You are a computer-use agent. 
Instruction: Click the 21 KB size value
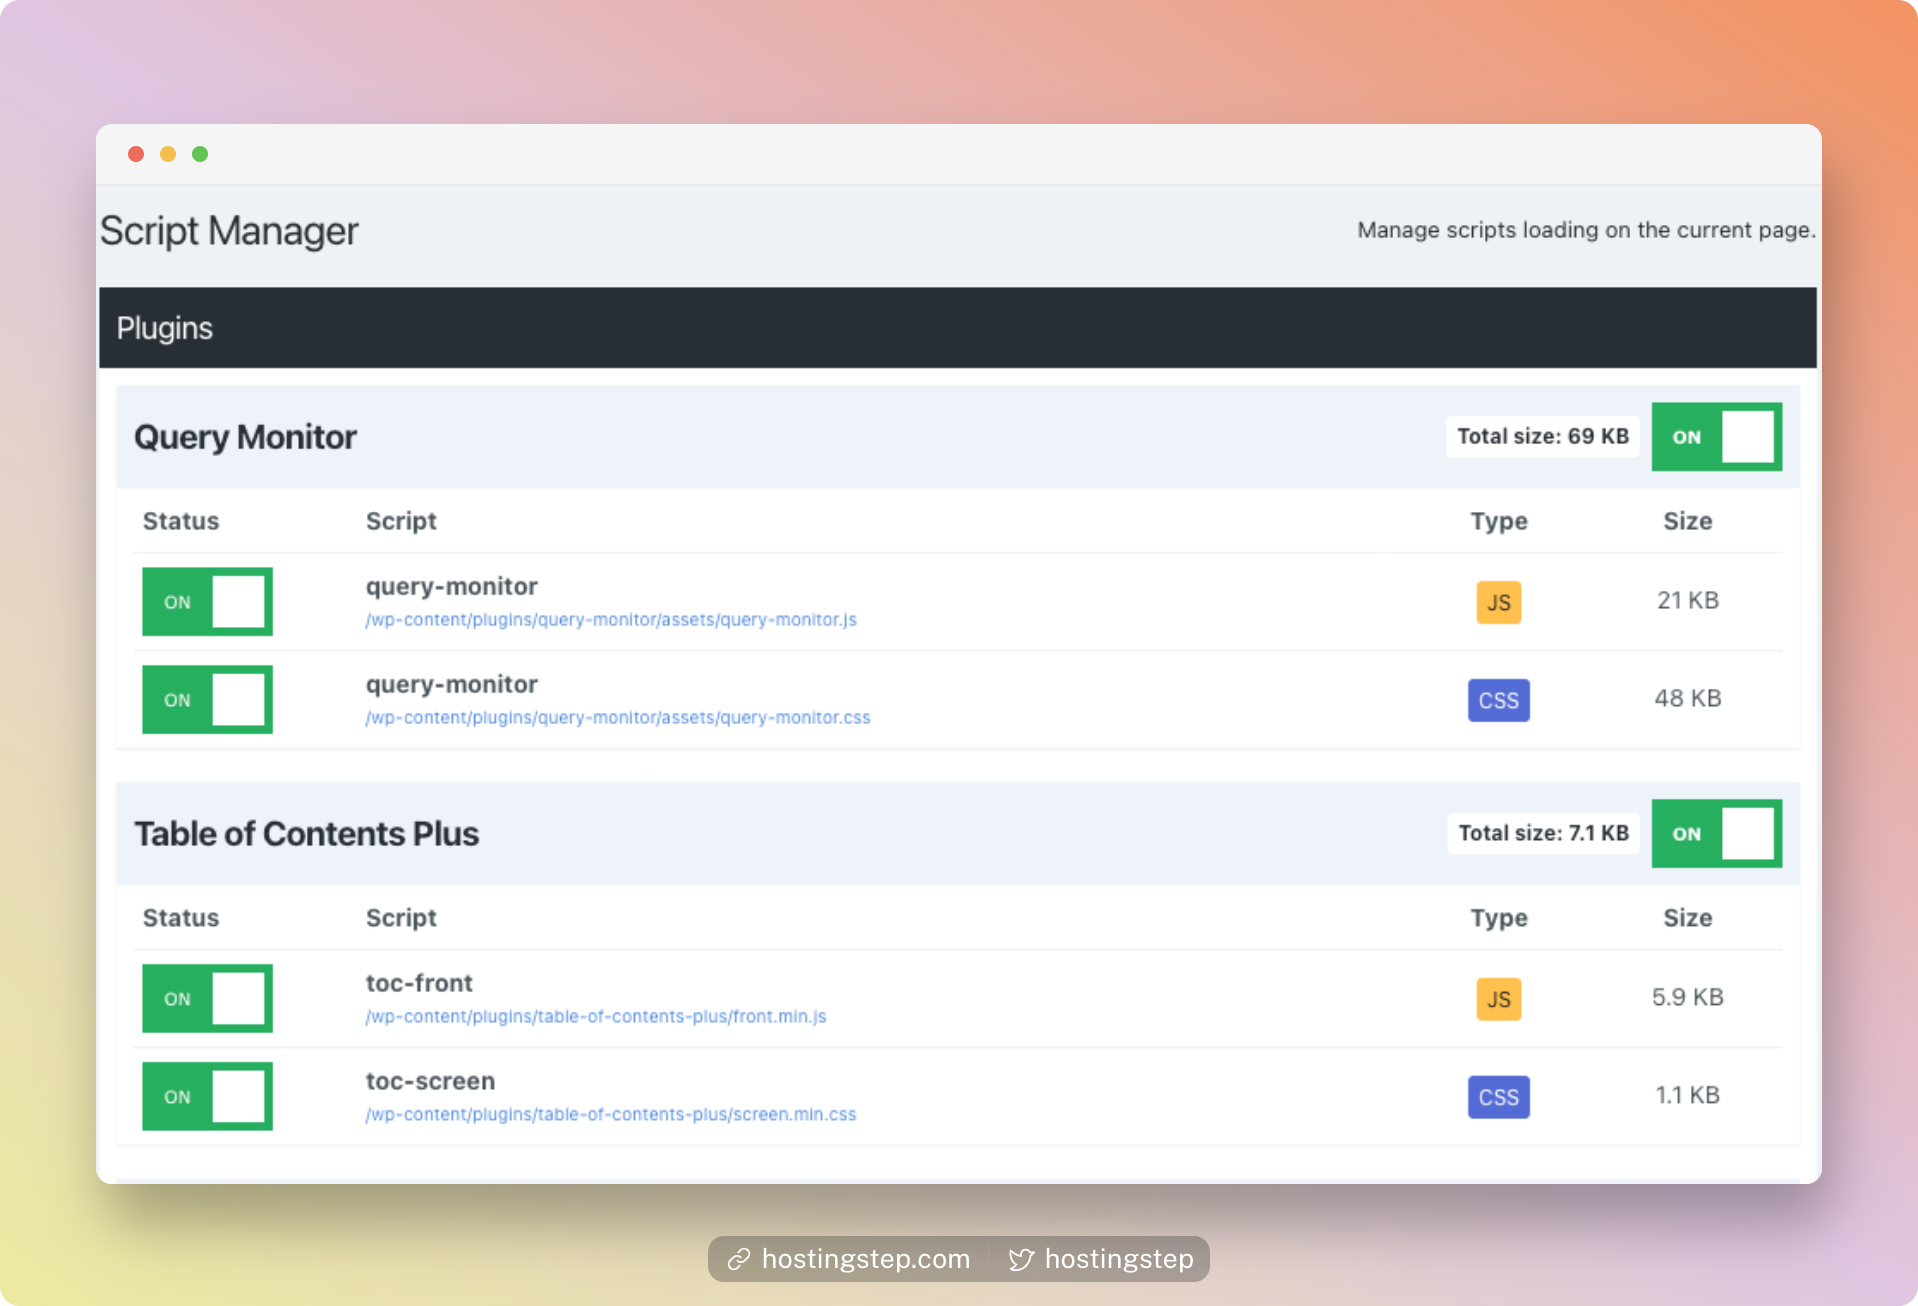(1688, 600)
